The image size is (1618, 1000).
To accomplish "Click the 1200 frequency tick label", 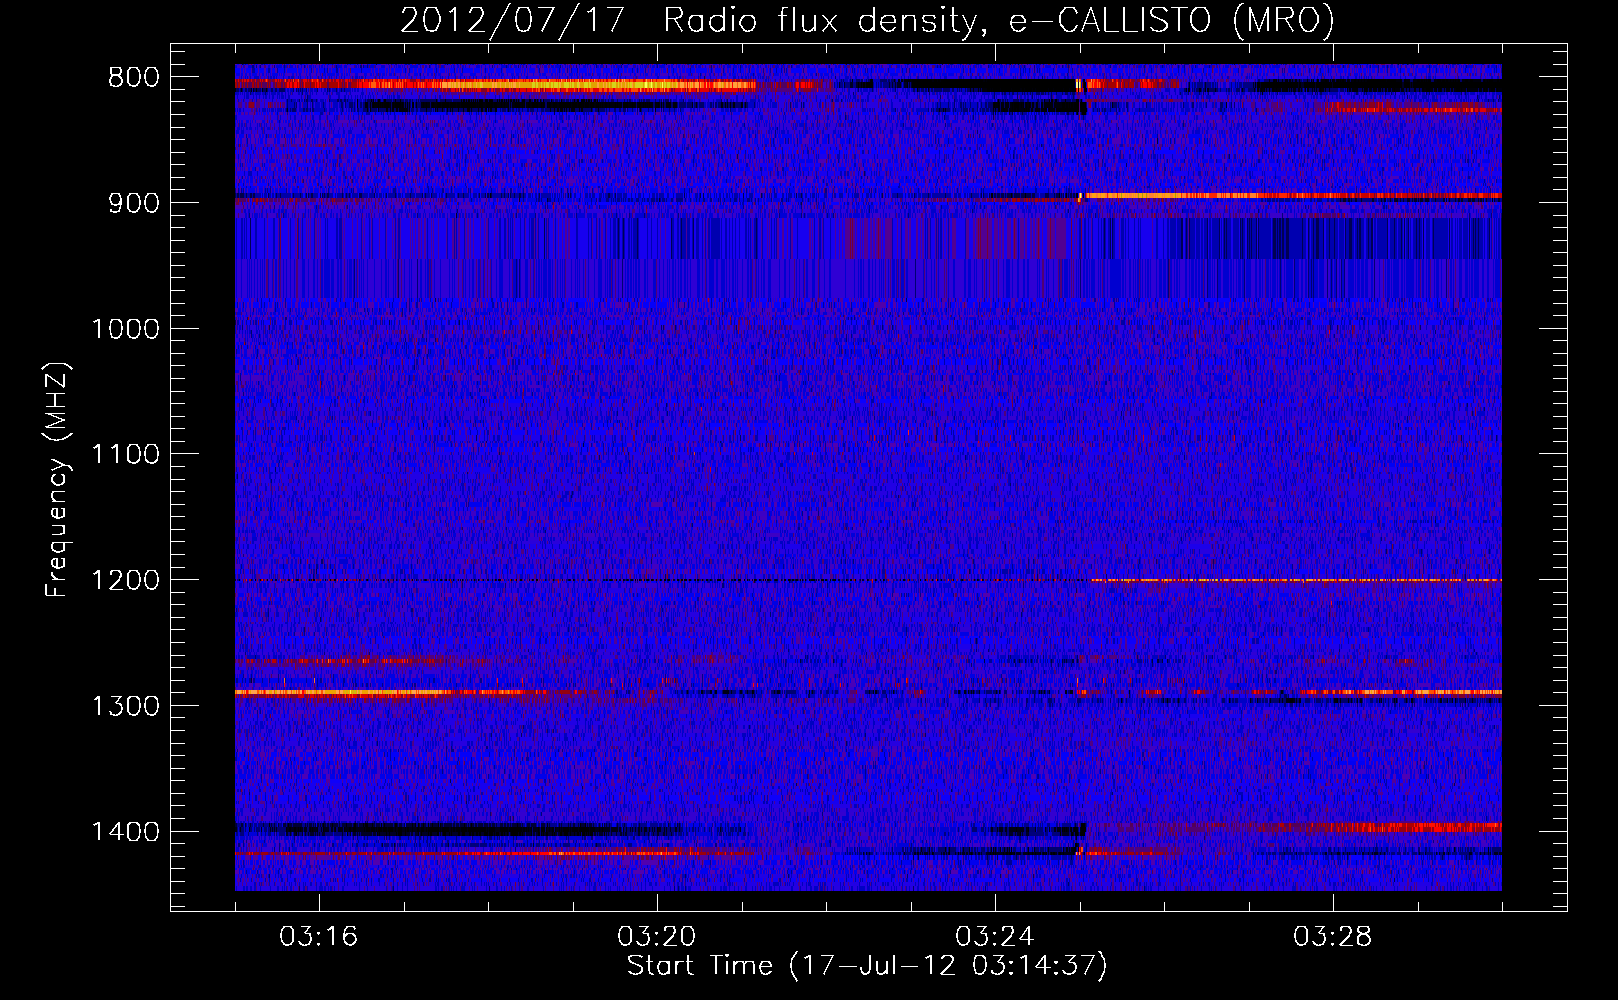I will [x=125, y=581].
